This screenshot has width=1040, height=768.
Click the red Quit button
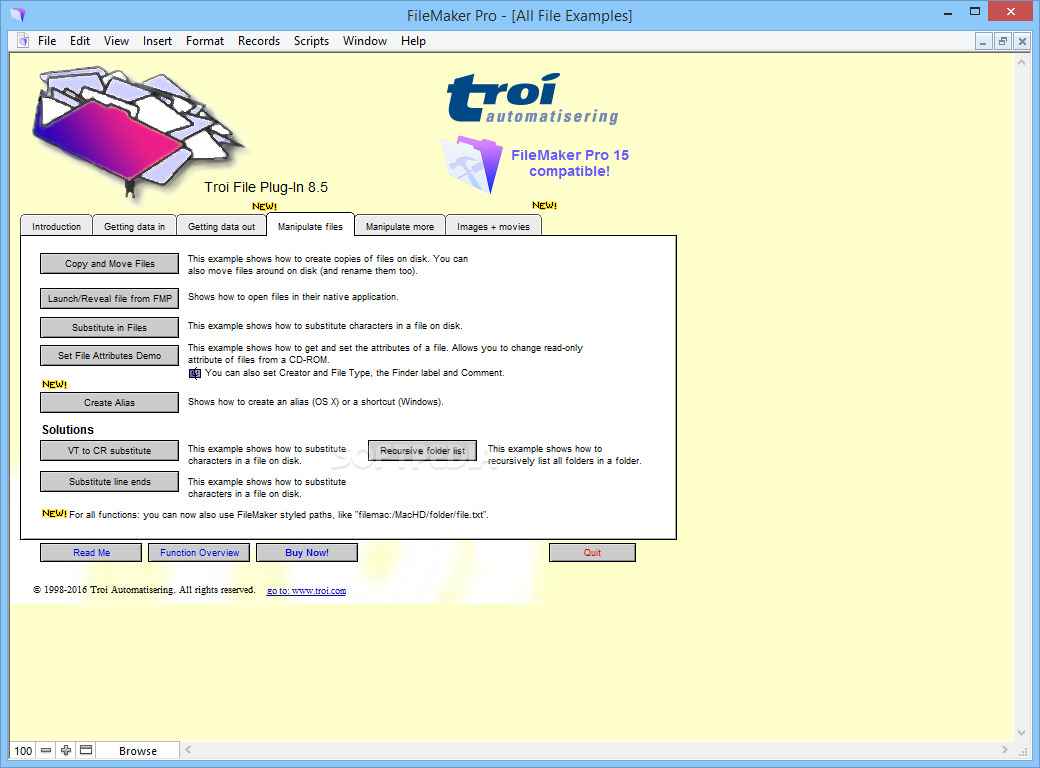592,552
